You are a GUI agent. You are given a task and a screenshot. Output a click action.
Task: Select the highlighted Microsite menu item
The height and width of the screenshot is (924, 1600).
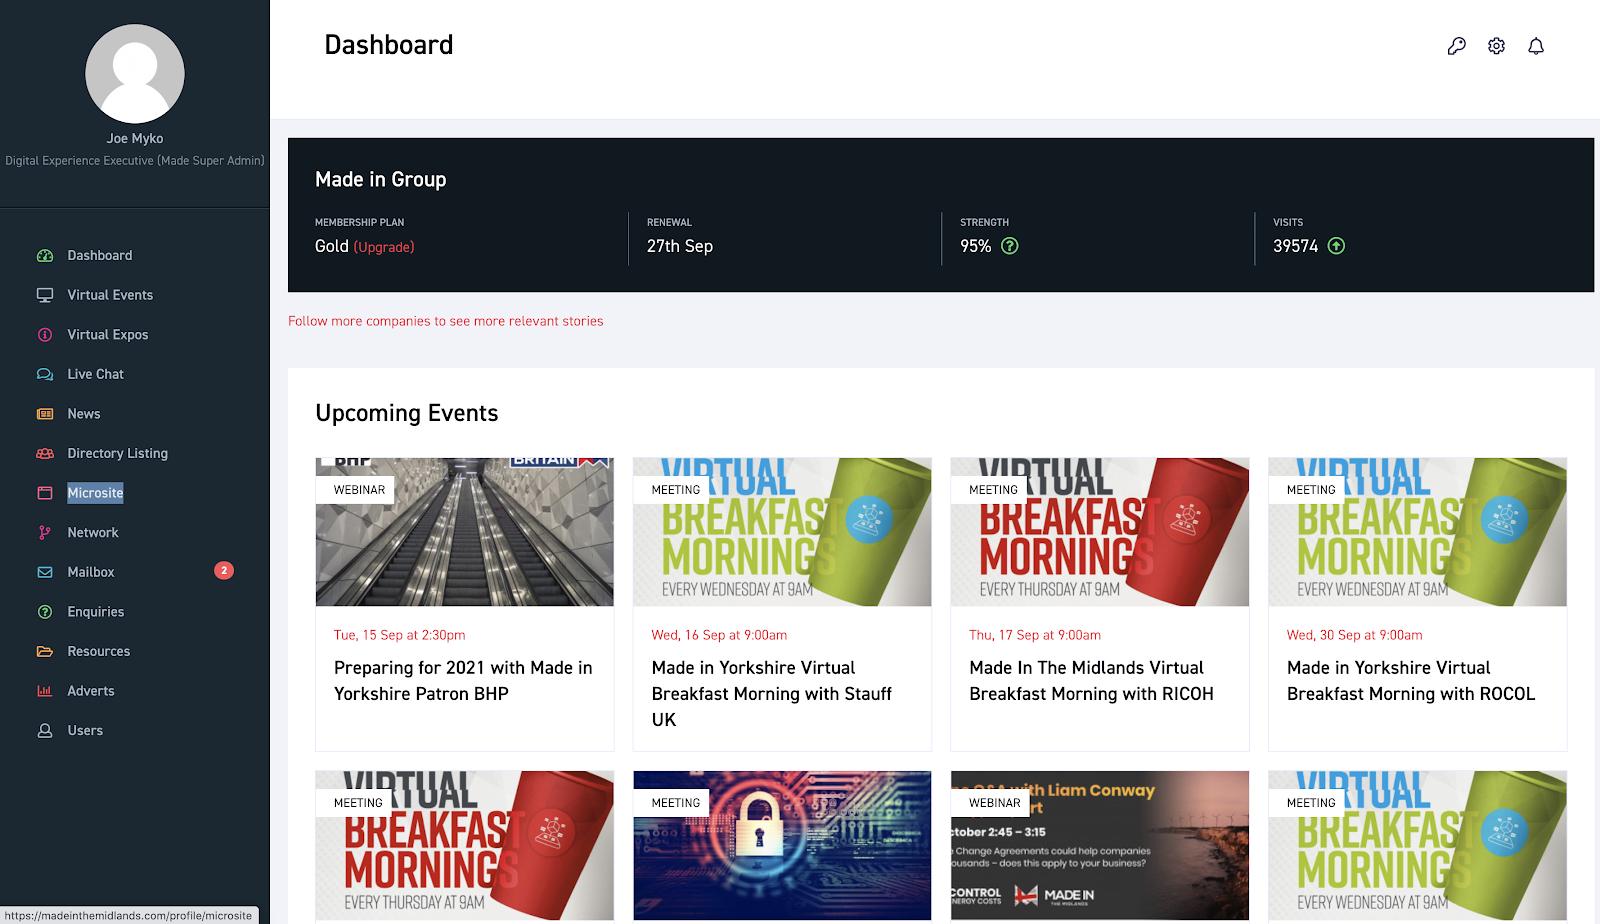(96, 493)
